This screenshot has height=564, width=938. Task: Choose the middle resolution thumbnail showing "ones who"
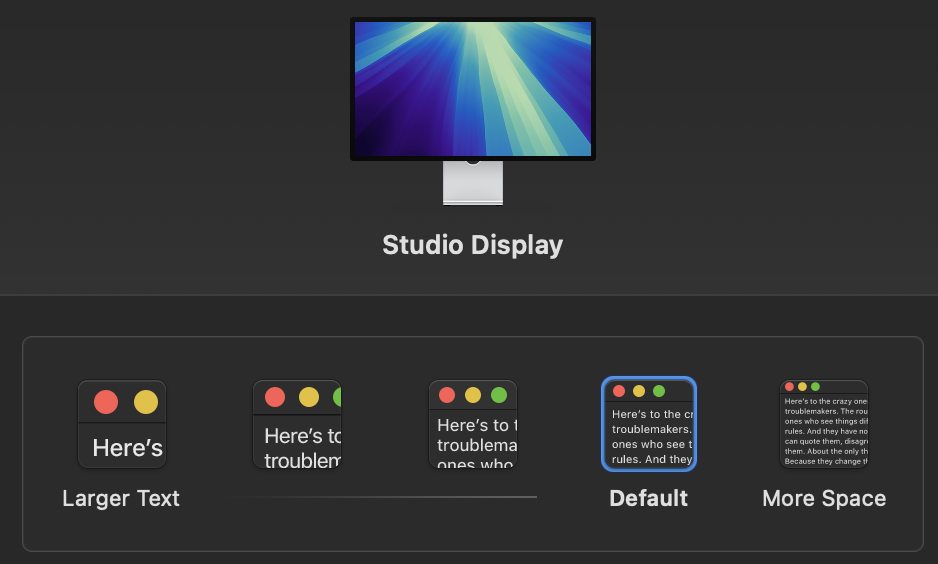pos(473,424)
